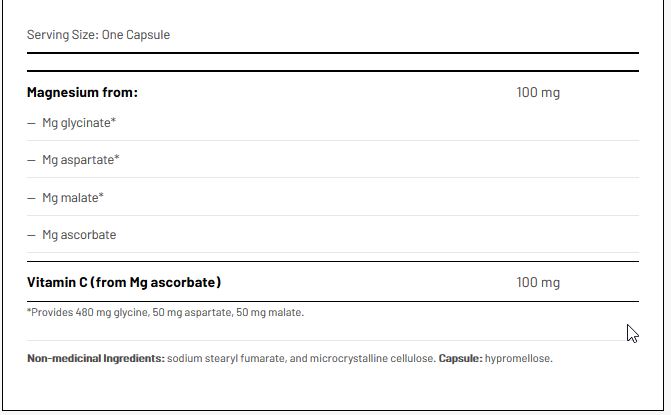Select the Mg ascorbate list entry
Screen dimensions: 671x415
79,235
